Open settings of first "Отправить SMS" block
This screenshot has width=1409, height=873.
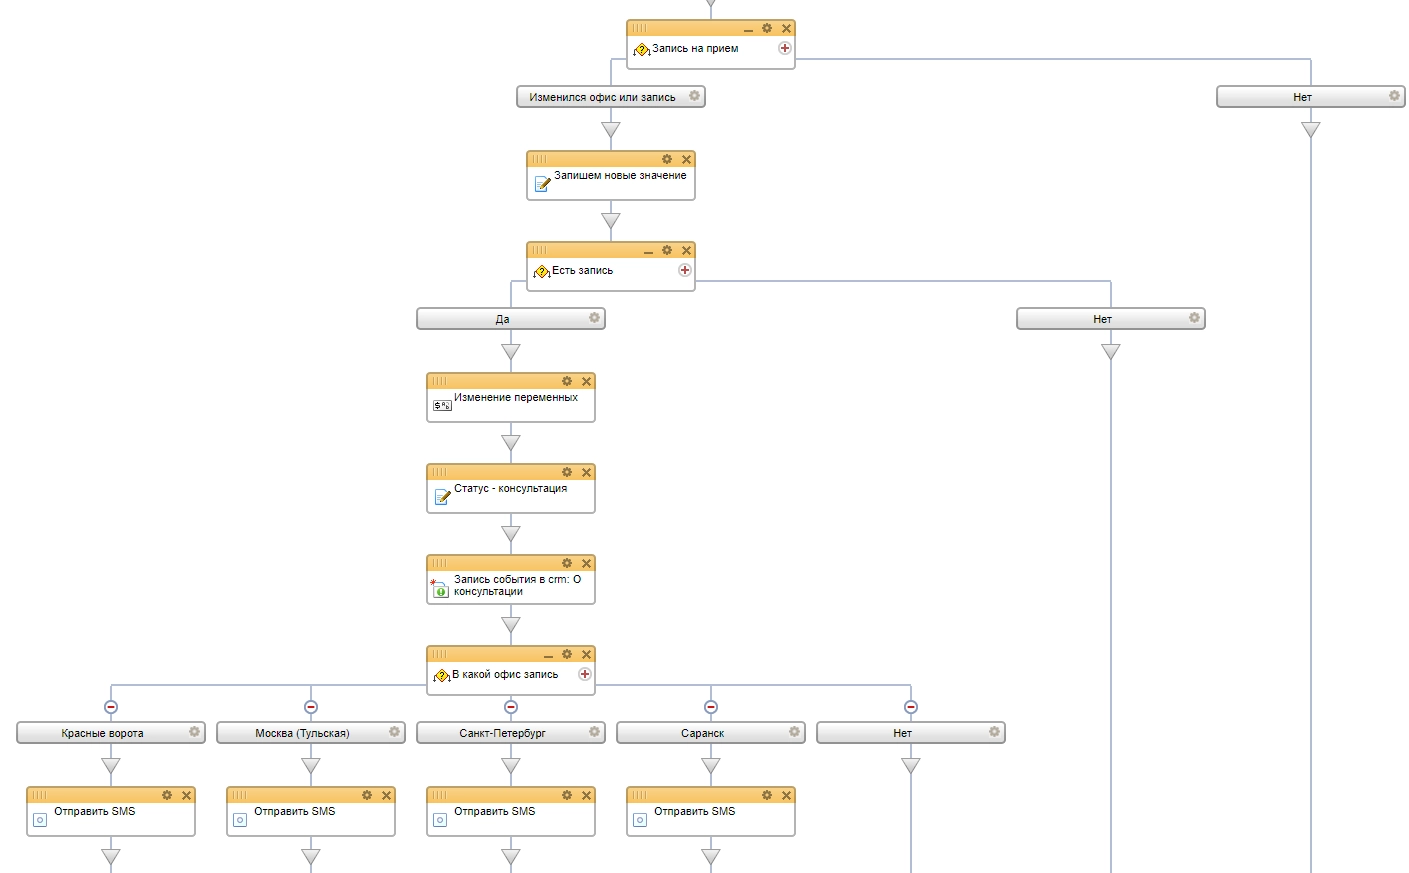click(167, 796)
